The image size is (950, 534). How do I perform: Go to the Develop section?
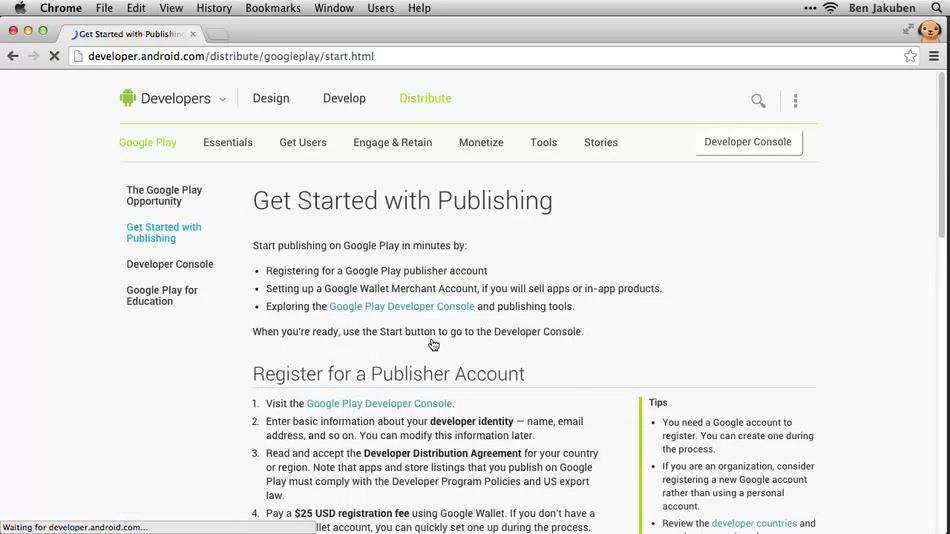pos(344,98)
